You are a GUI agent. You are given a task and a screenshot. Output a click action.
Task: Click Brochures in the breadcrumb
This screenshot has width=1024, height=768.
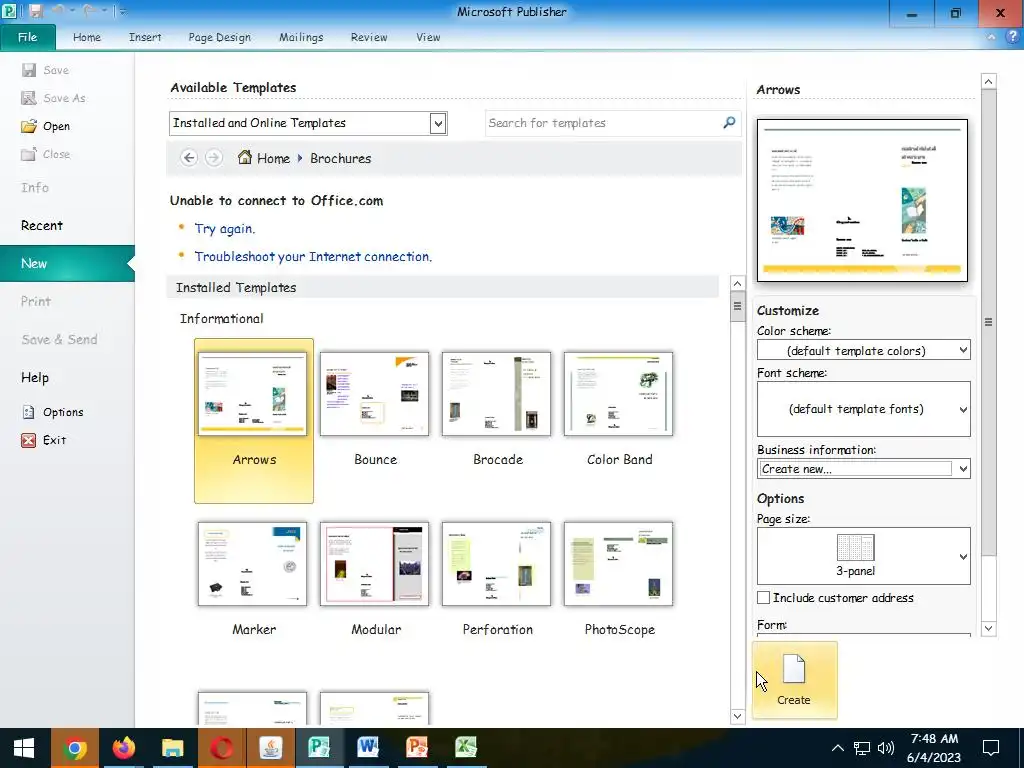340,158
